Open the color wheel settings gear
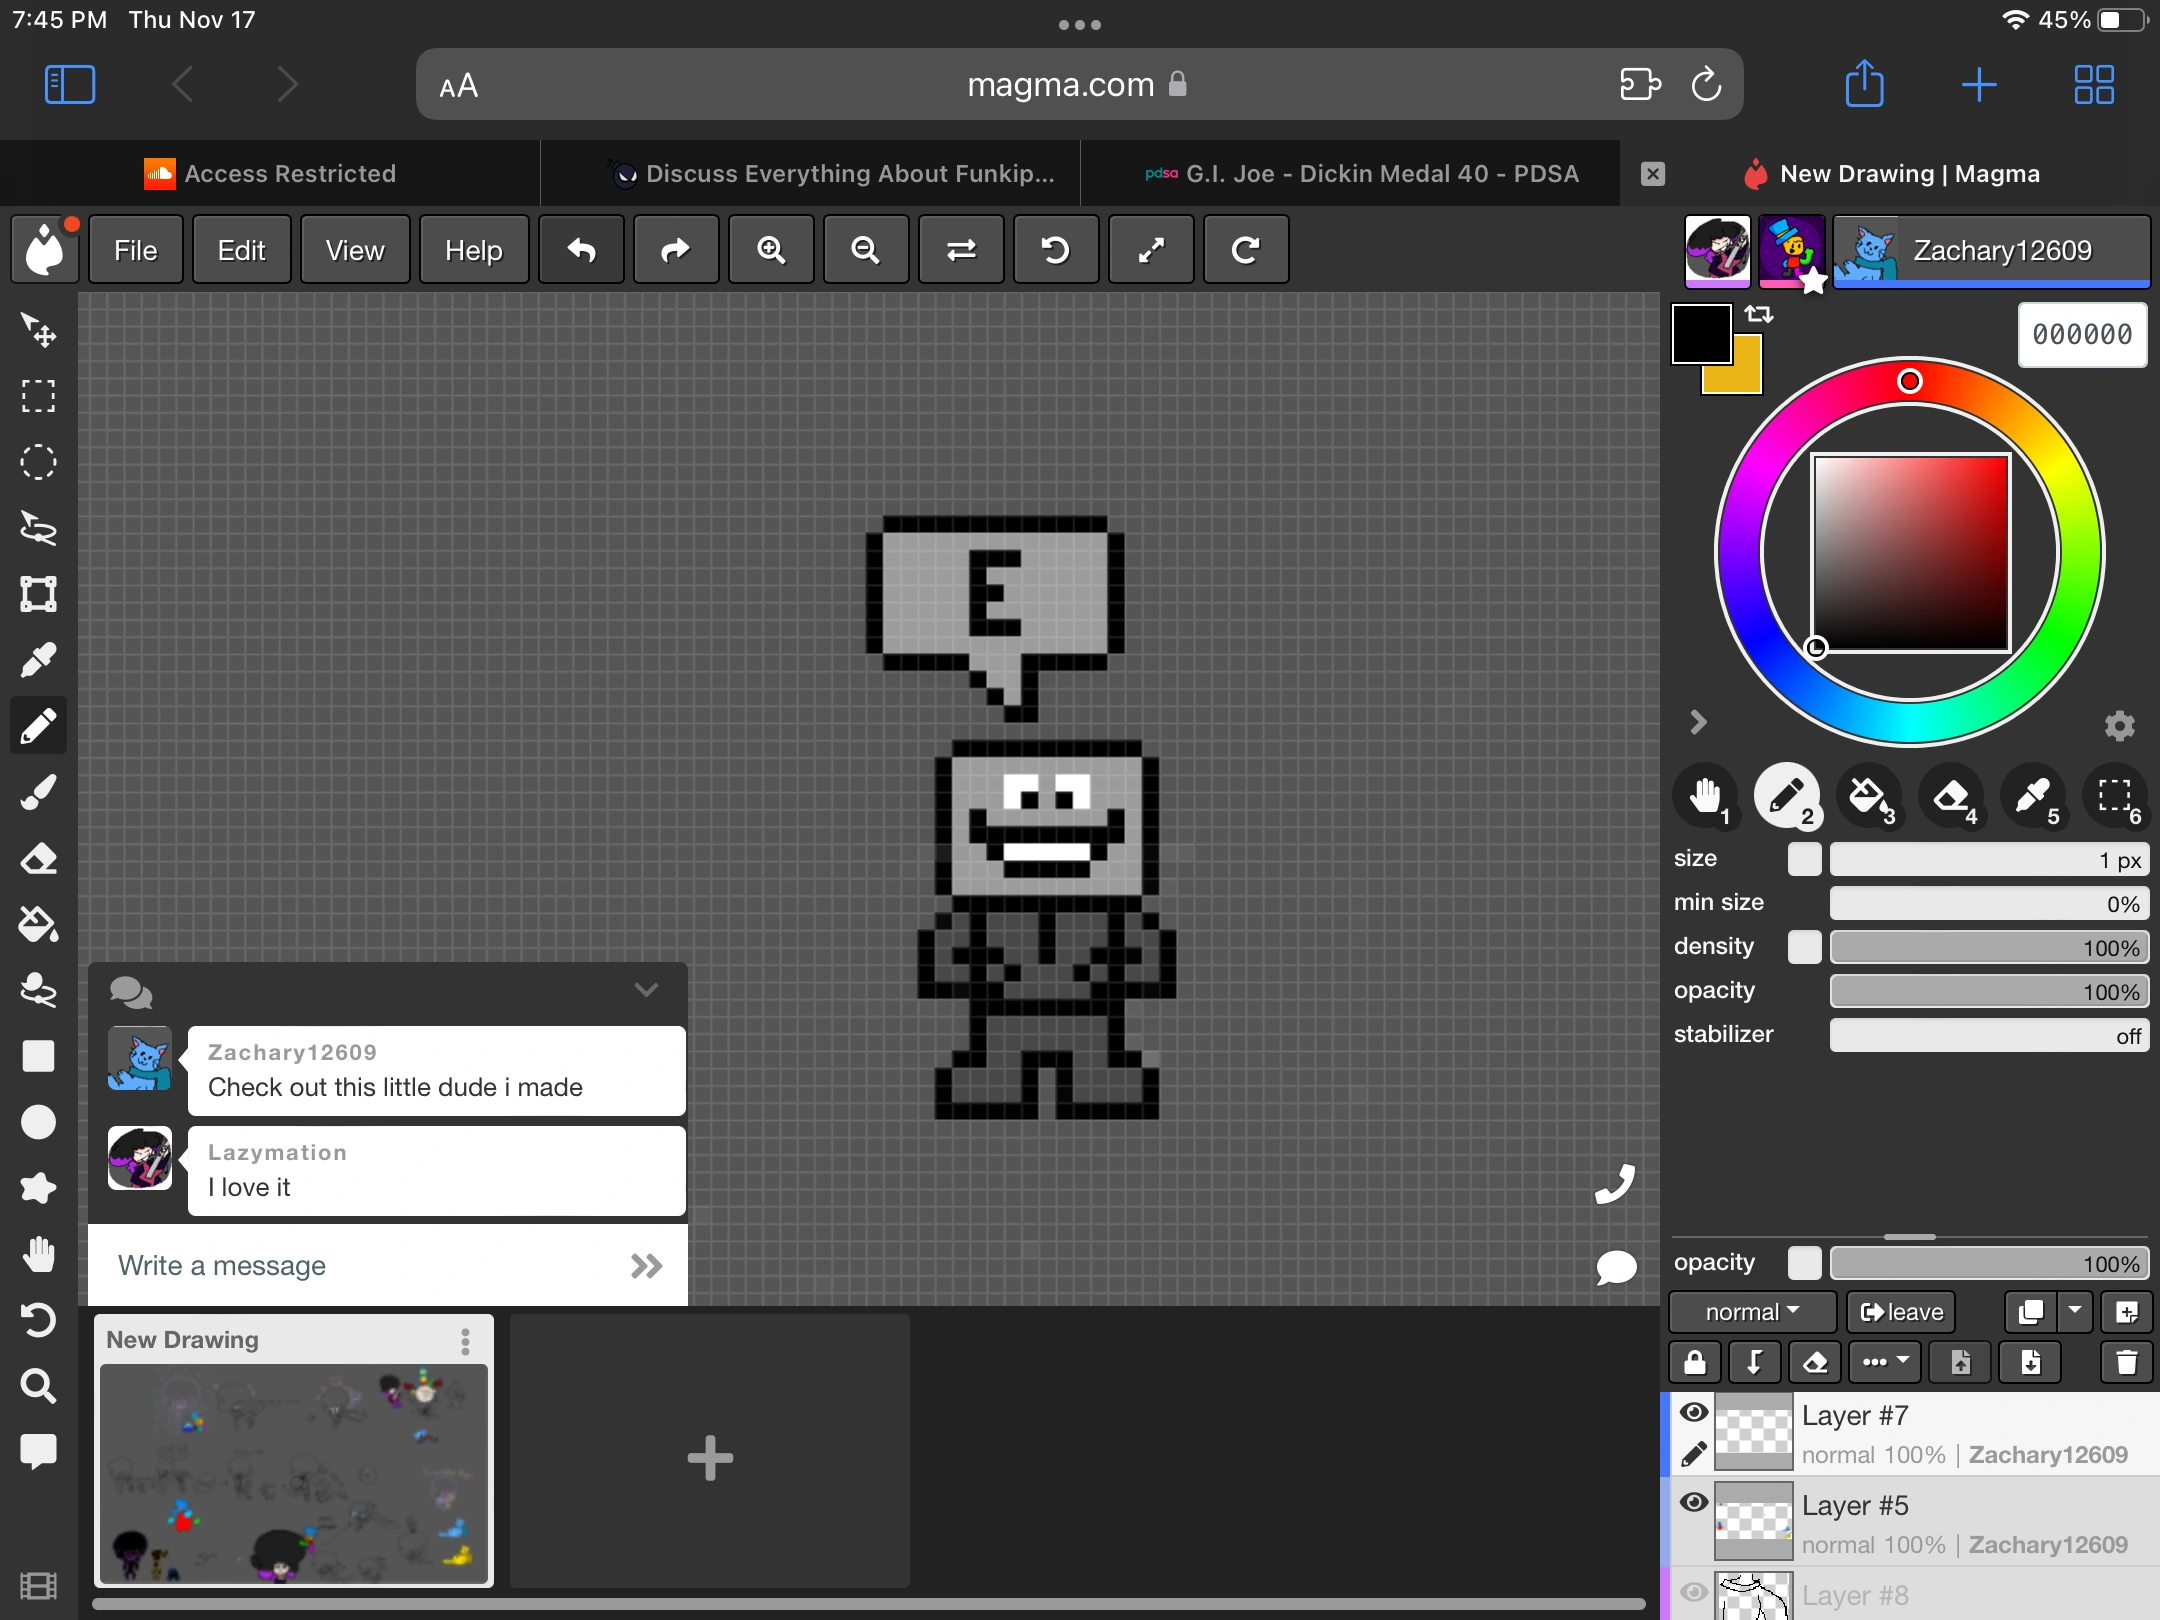Viewport: 2160px width, 1620px height. (x=2120, y=726)
